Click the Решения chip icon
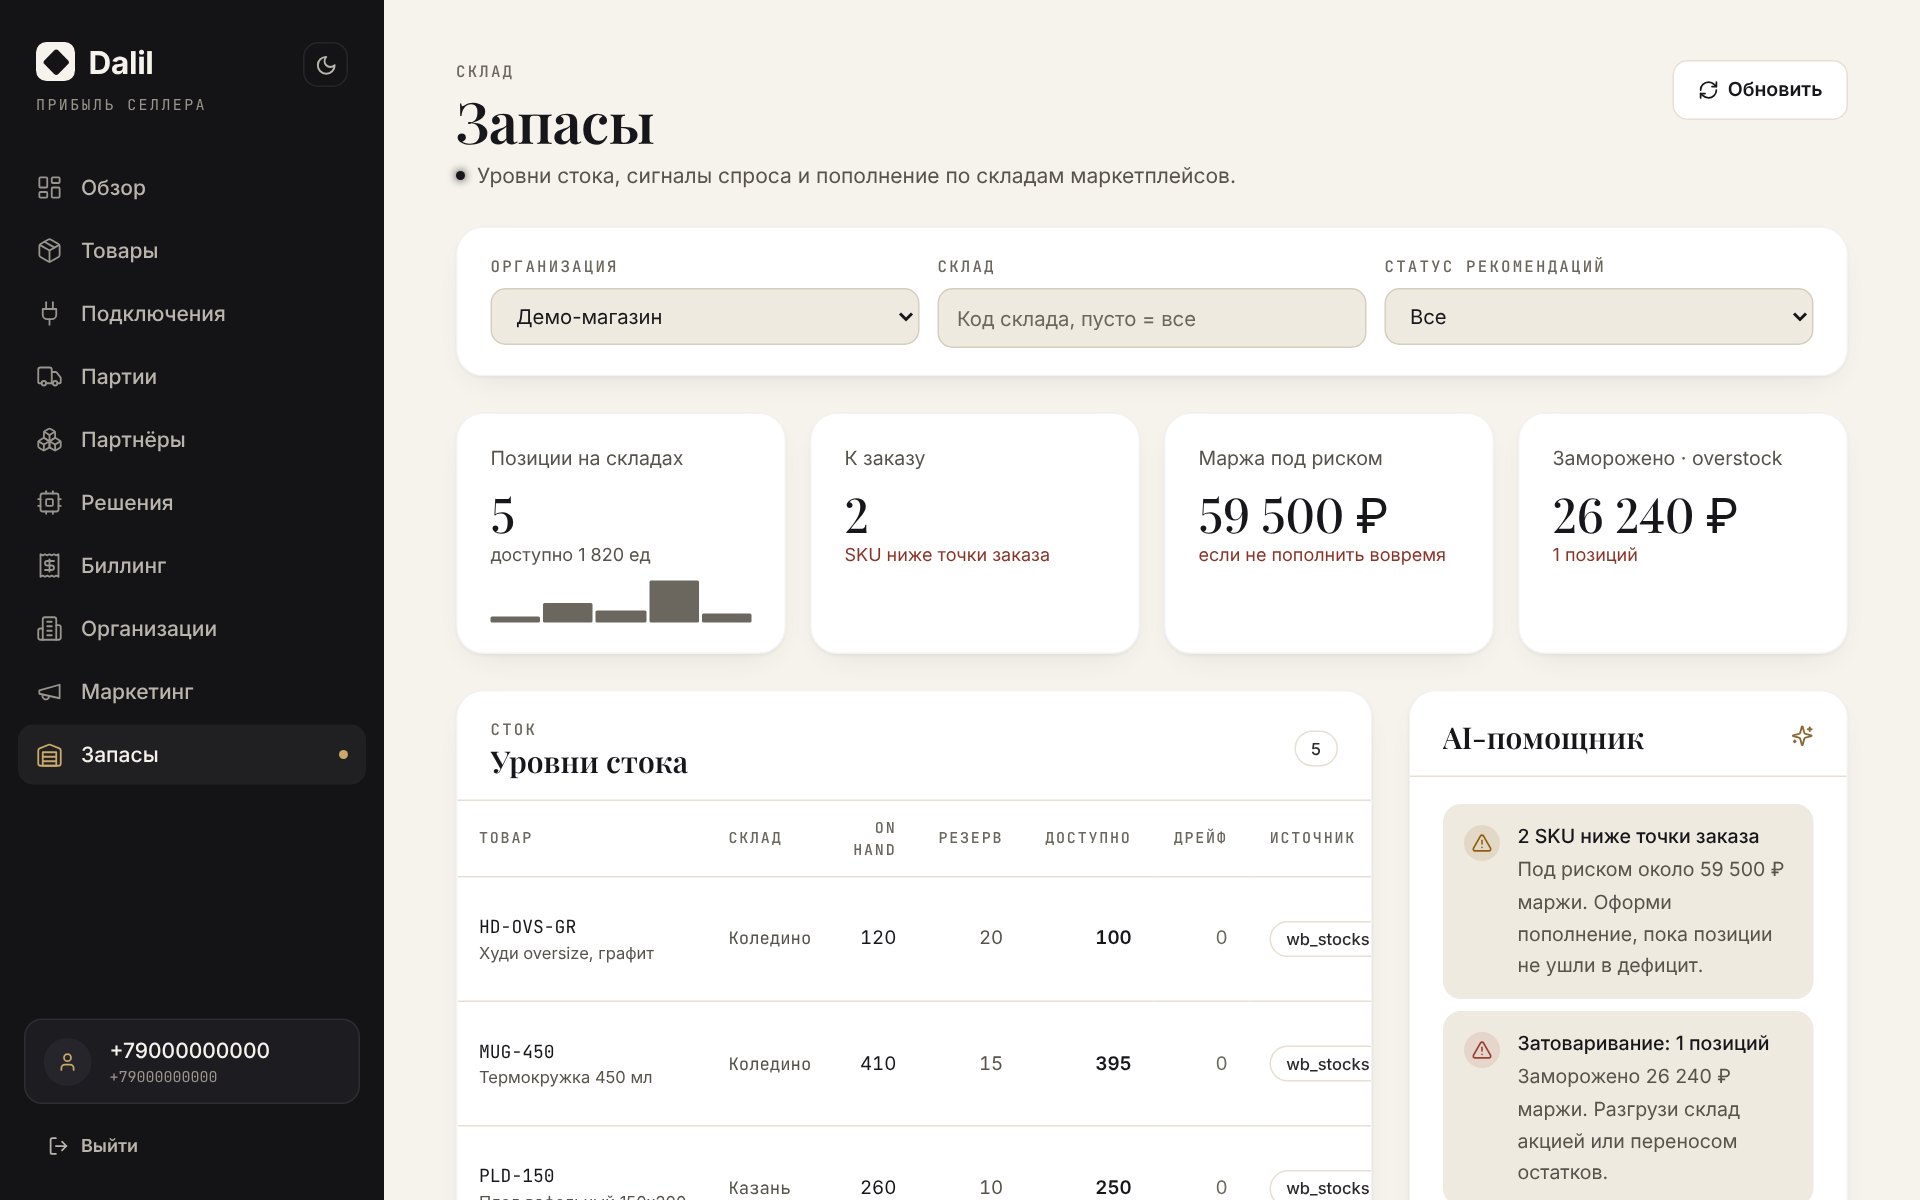The width and height of the screenshot is (1920, 1200). pyautogui.click(x=49, y=502)
